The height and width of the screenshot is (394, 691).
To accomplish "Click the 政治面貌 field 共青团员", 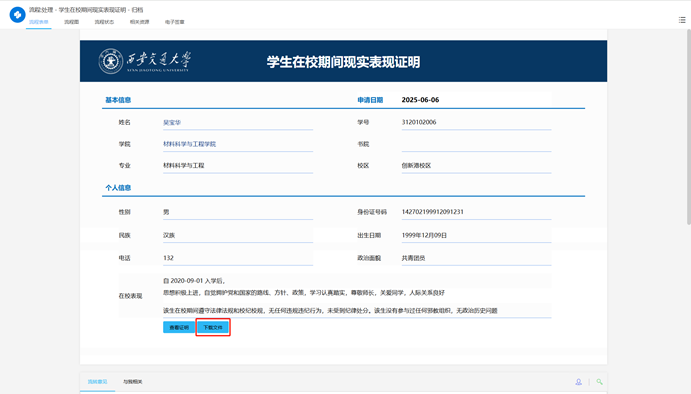I will click(x=476, y=258).
